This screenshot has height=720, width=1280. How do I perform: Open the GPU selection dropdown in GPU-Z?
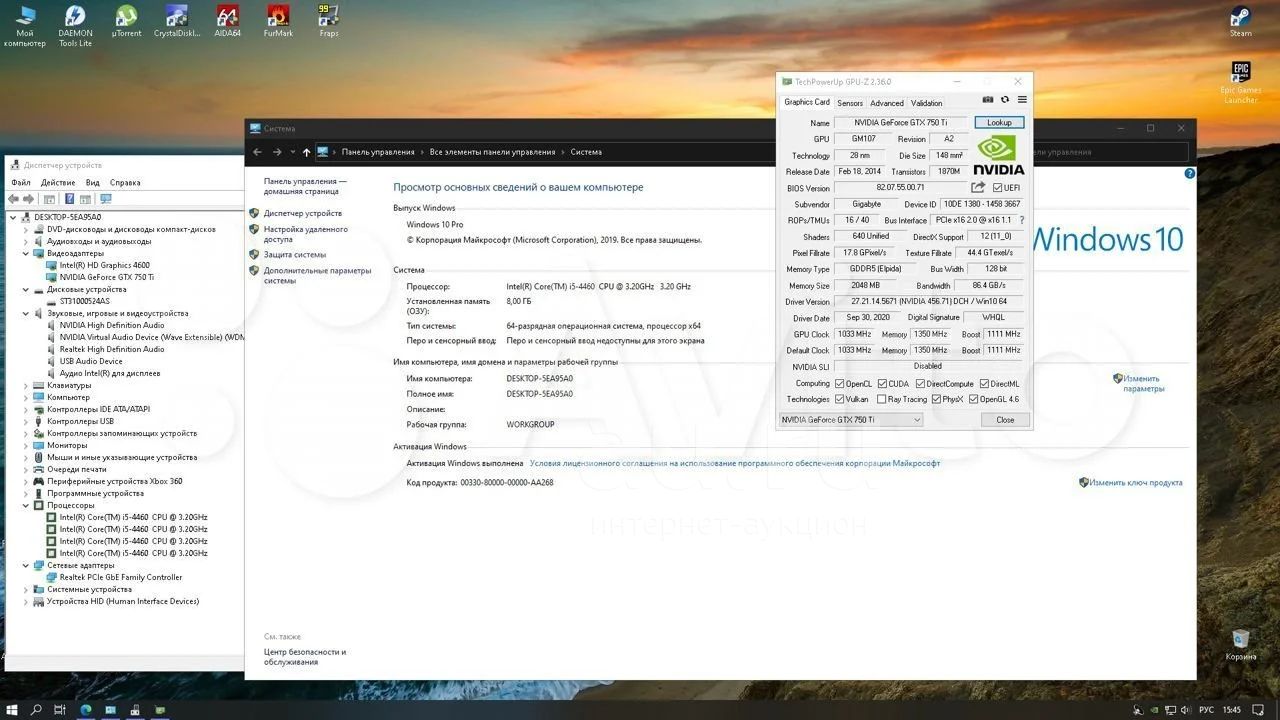[x=851, y=420]
